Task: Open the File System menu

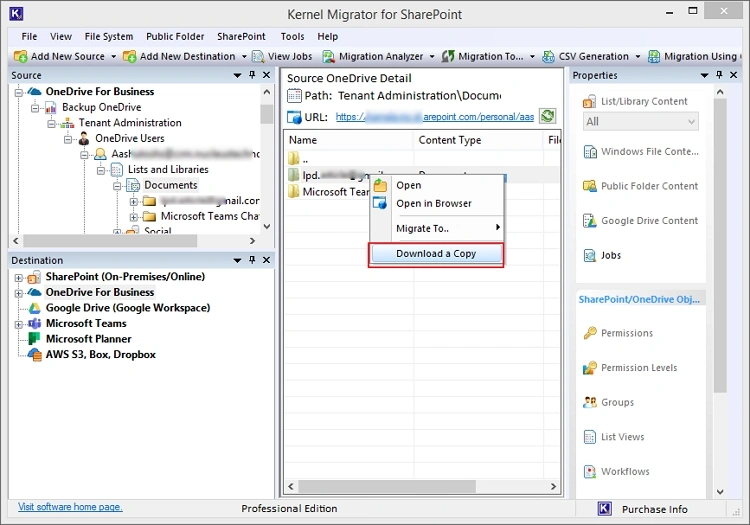Action: pos(109,36)
